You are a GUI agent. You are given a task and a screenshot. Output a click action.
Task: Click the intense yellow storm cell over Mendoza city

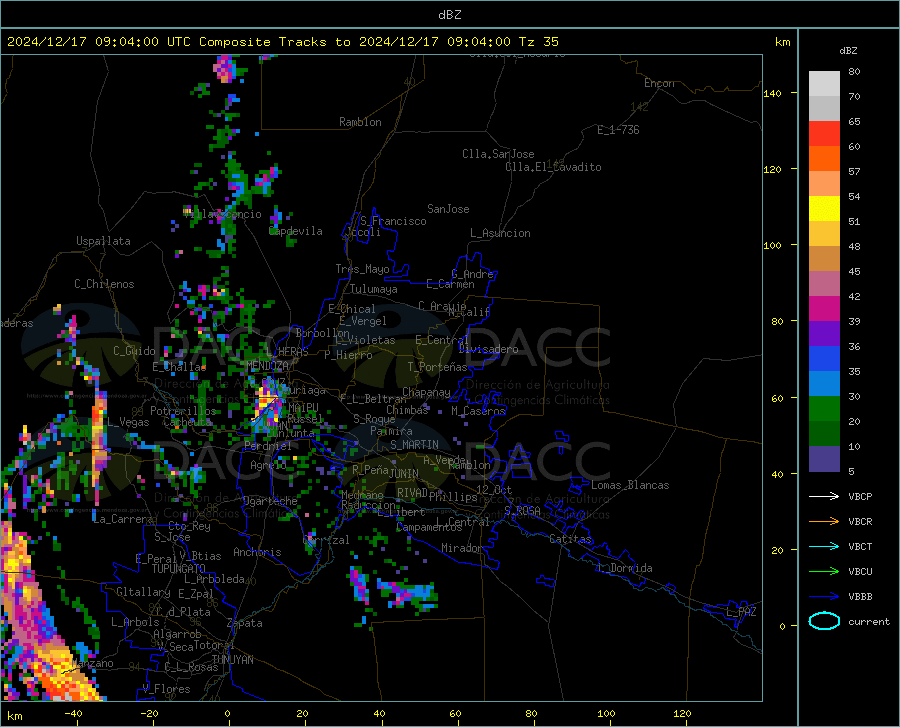(267, 403)
